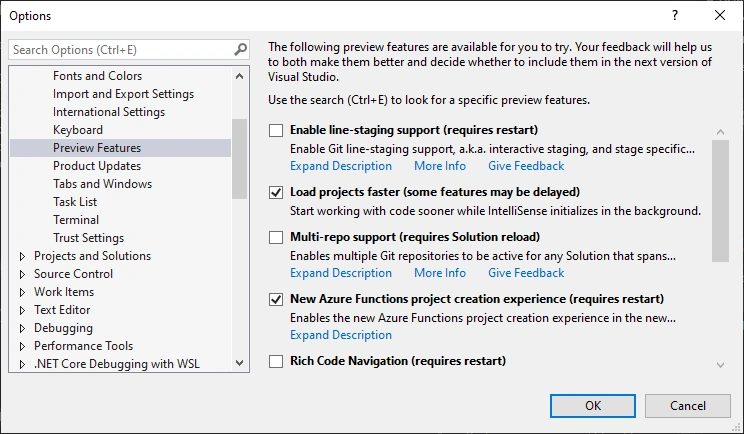Screen dimensions: 744x434
Task: Expand Projects and Solutions node
Action: [22, 256]
